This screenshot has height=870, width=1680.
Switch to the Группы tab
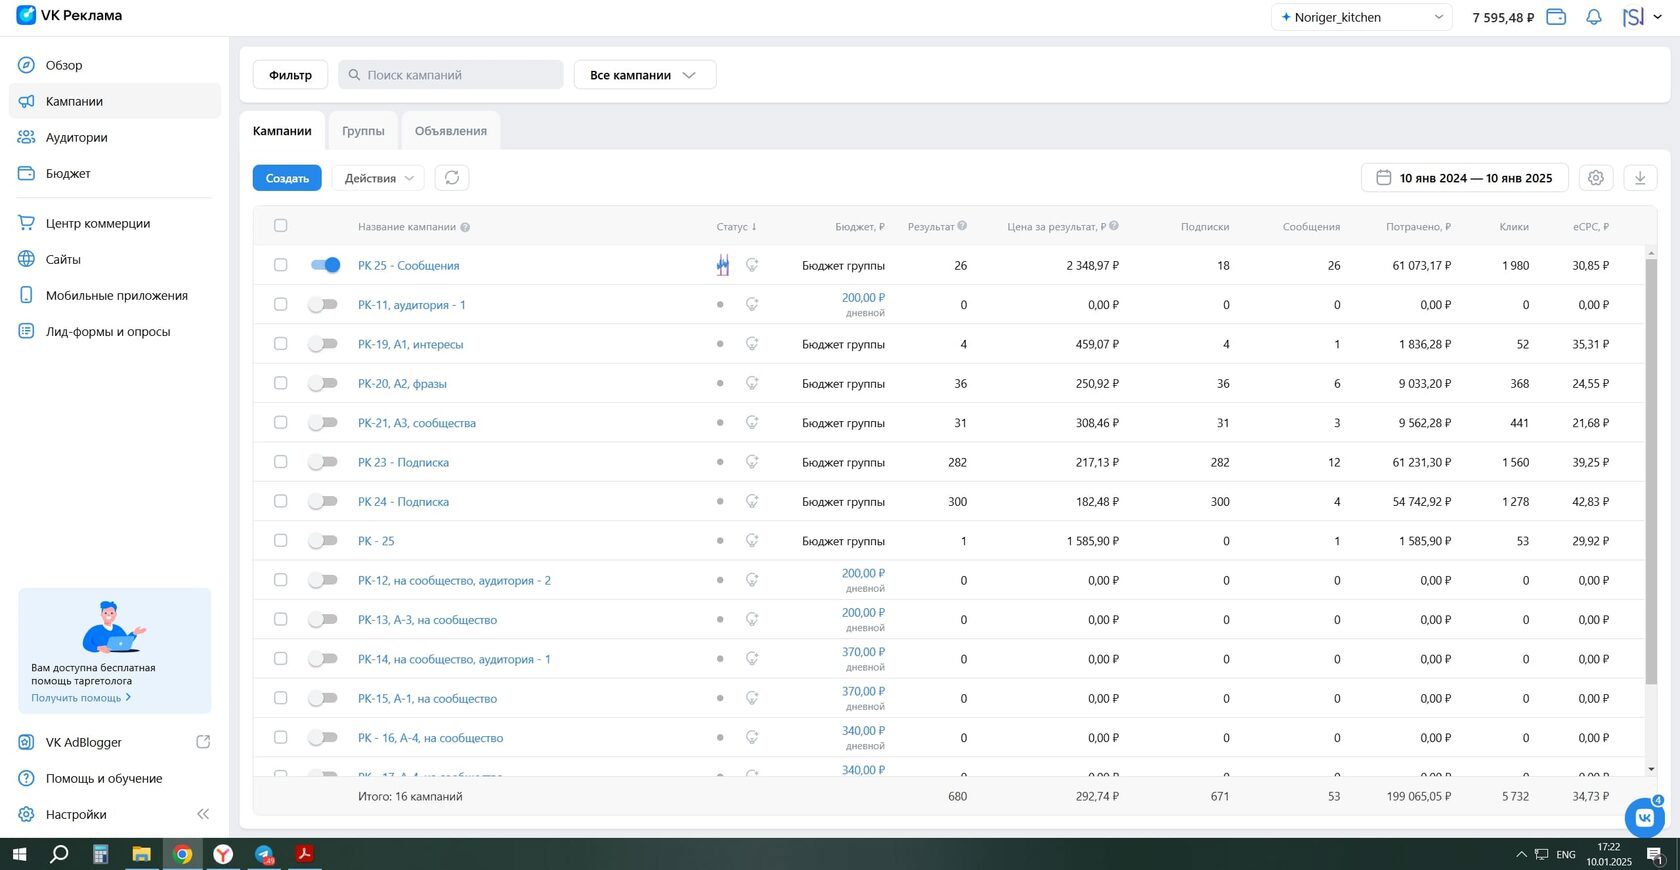363,131
